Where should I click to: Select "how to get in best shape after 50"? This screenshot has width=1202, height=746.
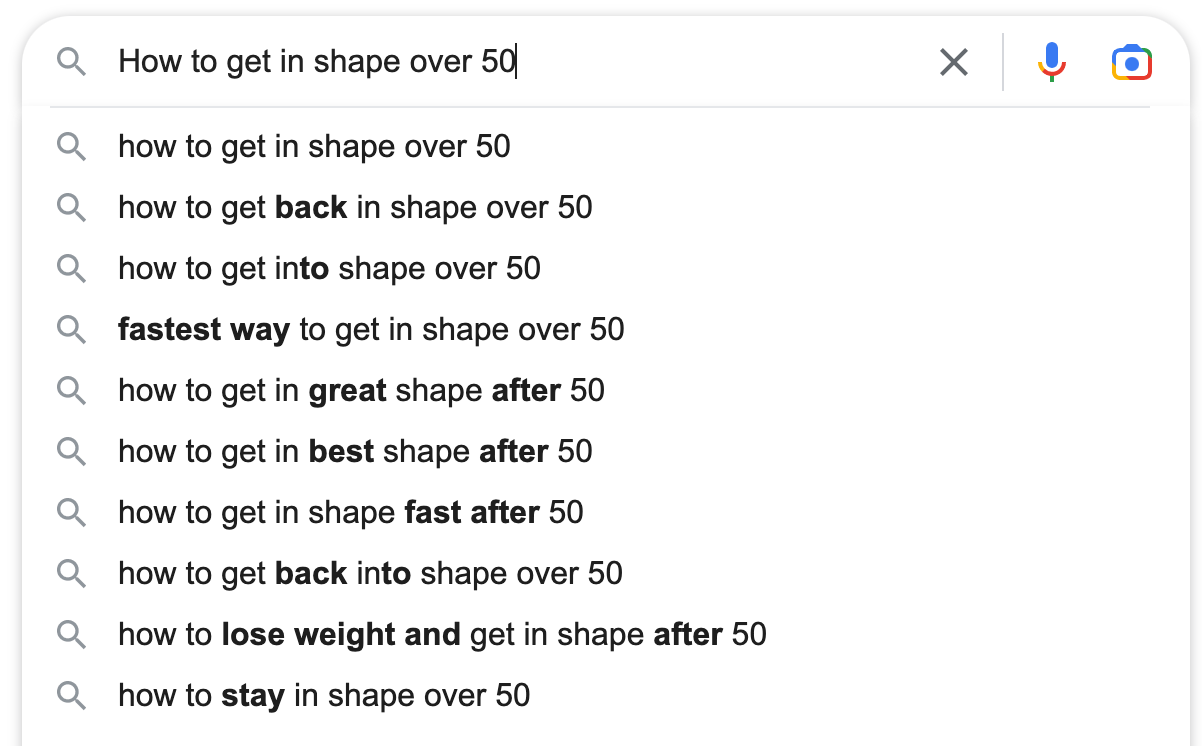[355, 451]
